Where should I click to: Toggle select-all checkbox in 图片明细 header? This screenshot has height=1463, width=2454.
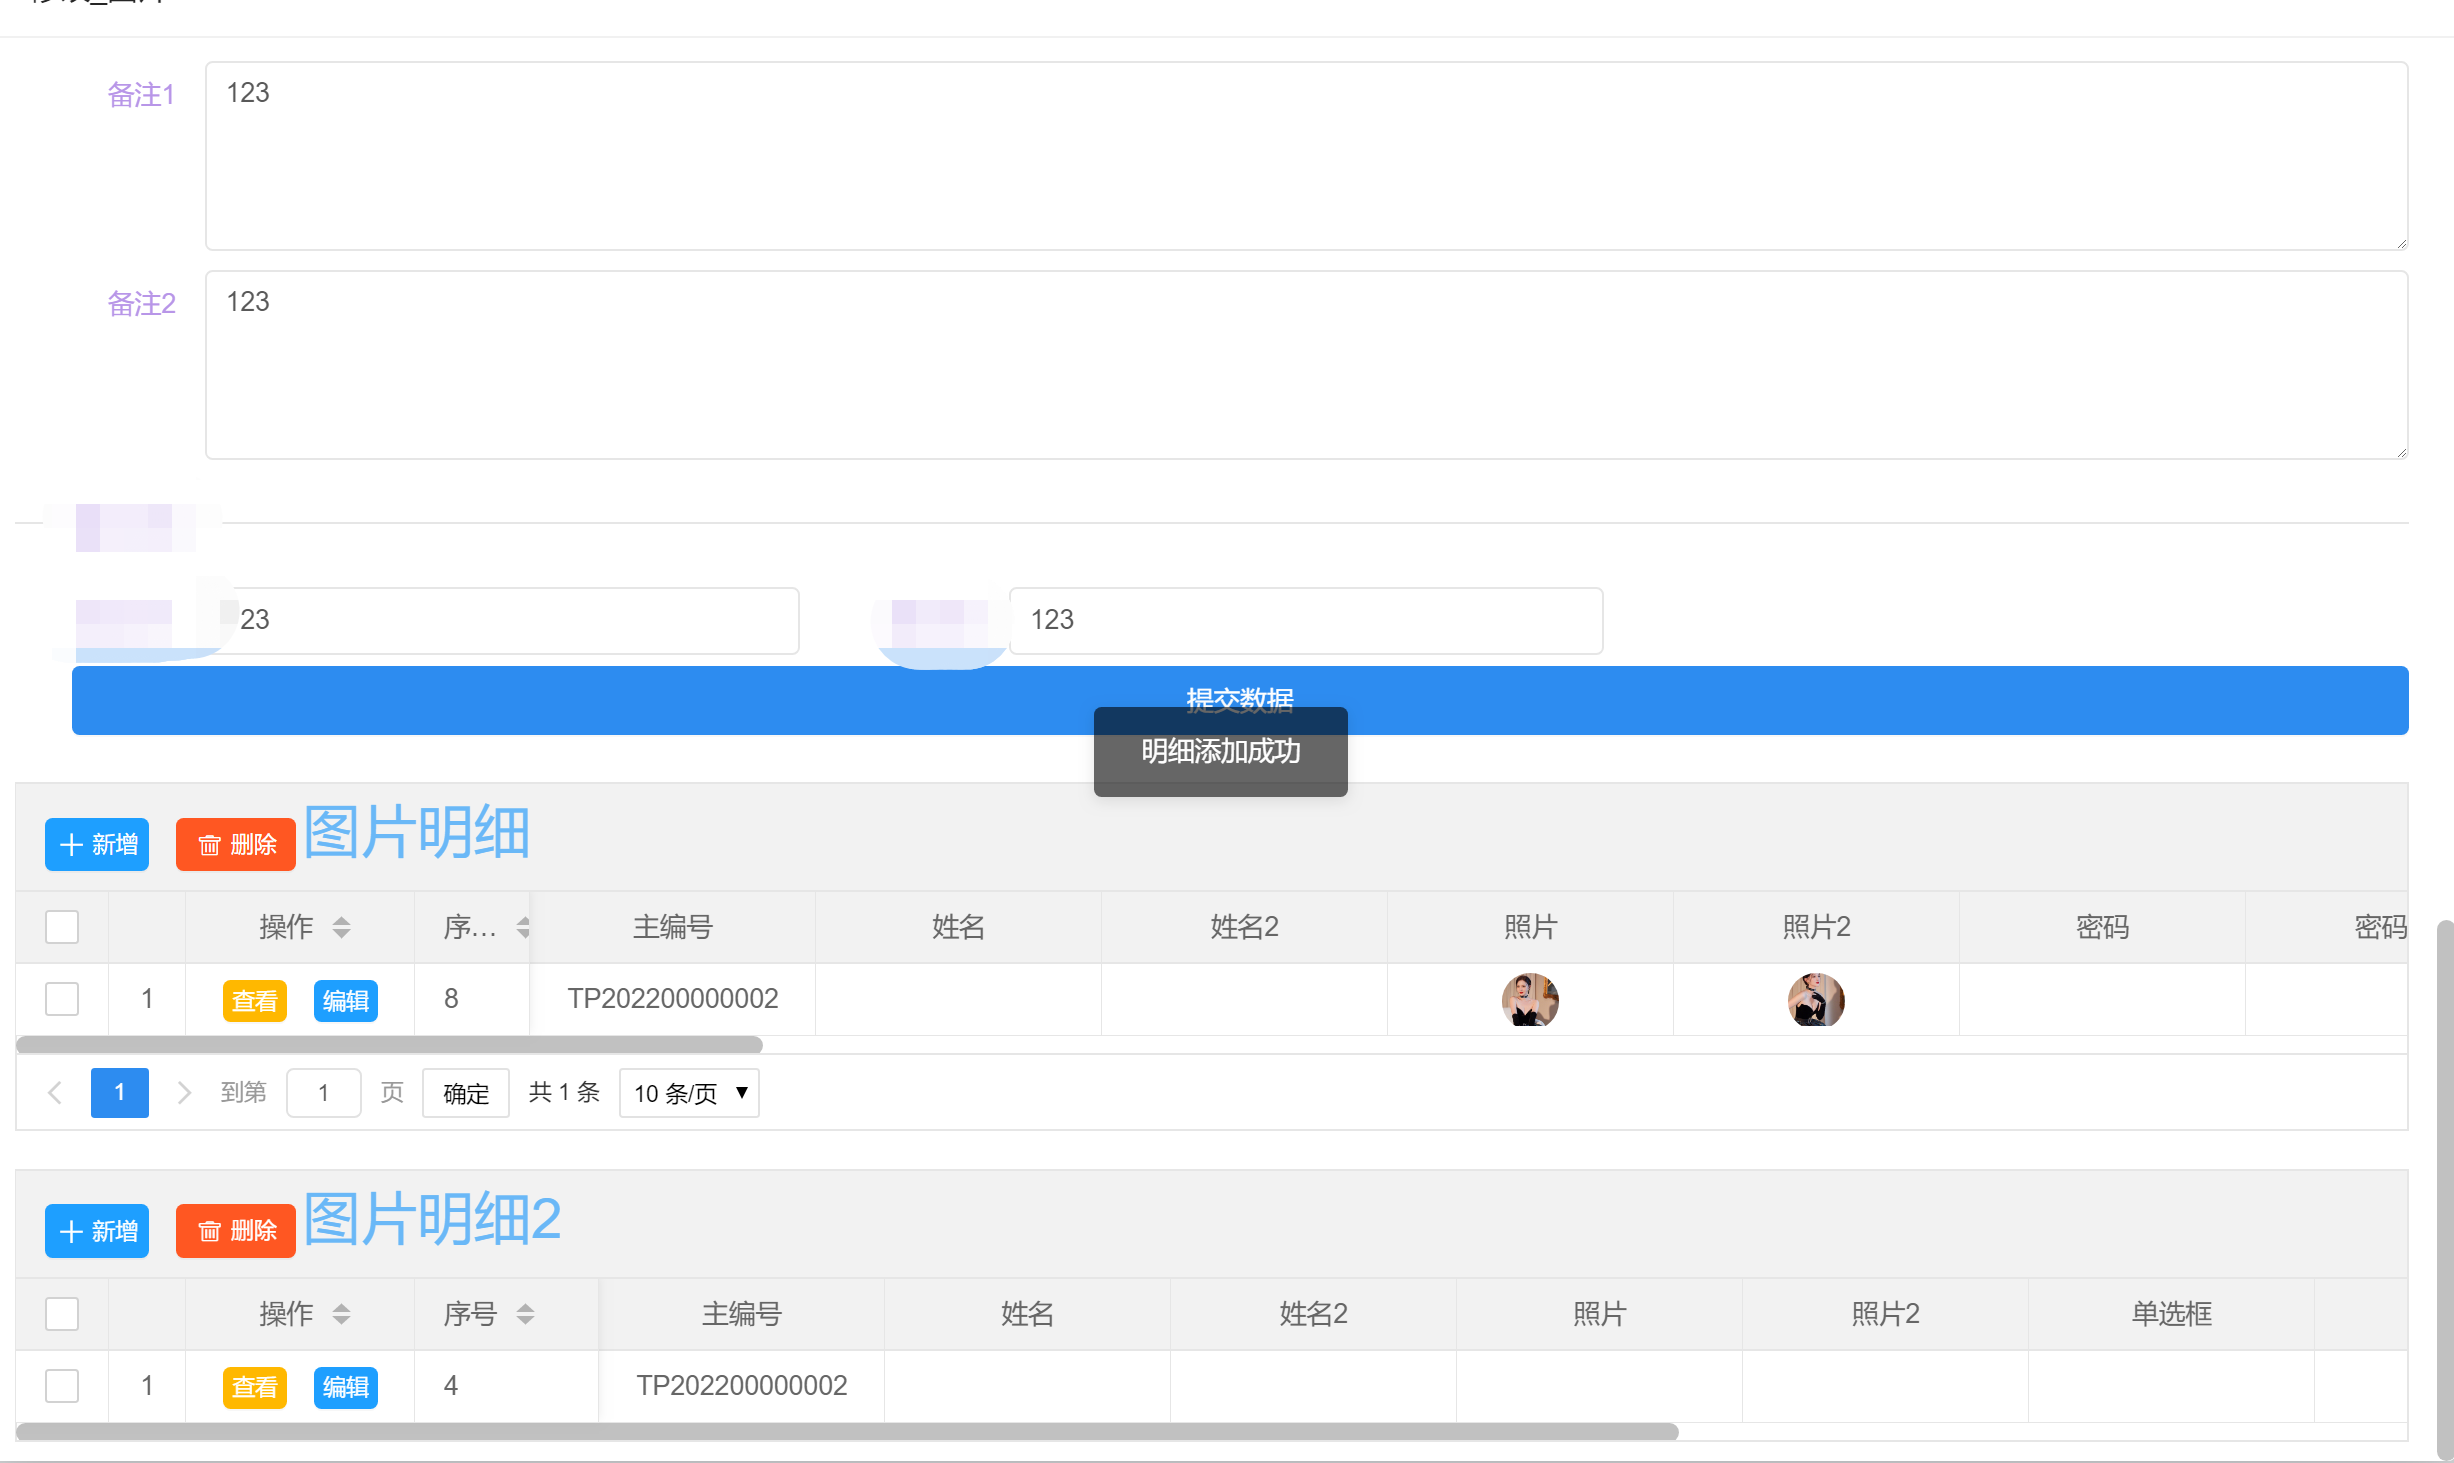[x=62, y=927]
